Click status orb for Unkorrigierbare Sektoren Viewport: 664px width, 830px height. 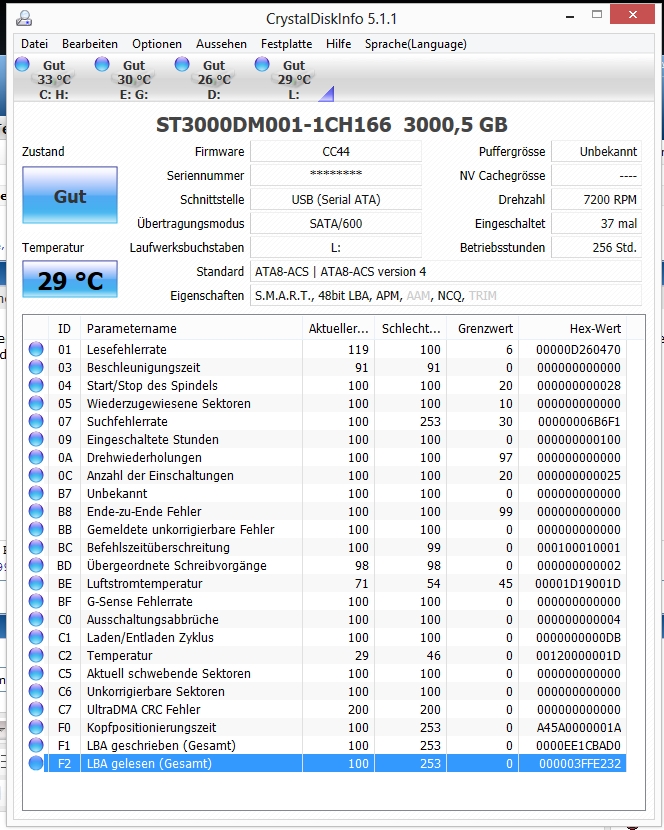[x=36, y=691]
